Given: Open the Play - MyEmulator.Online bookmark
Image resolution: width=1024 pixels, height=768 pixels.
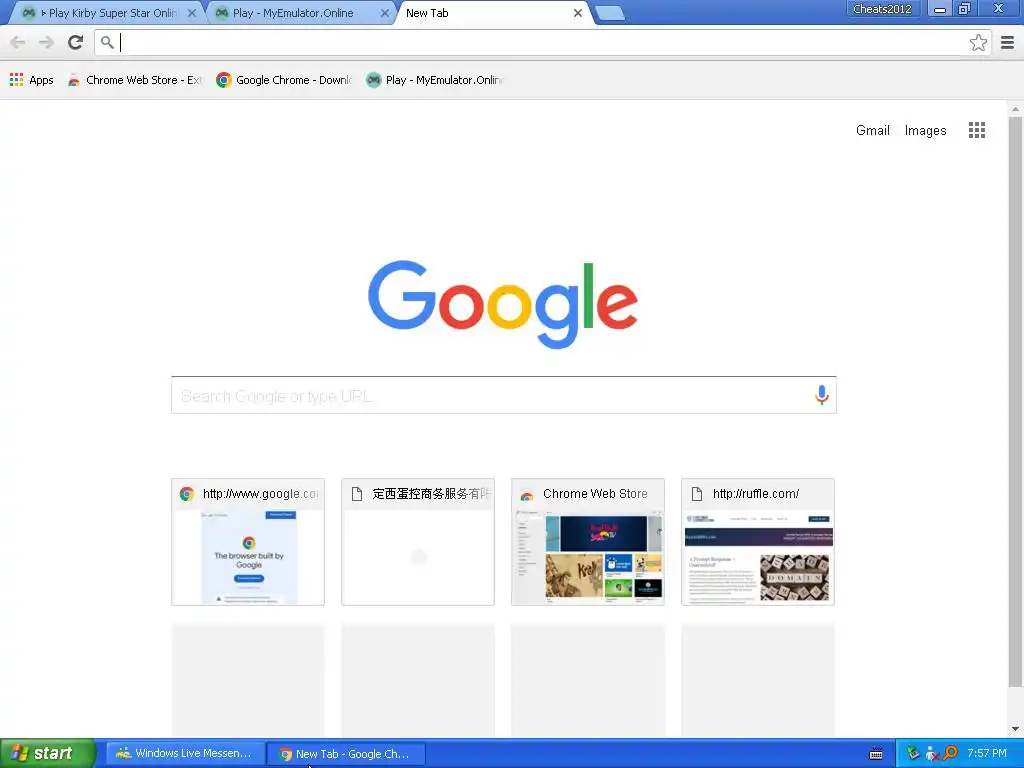Looking at the screenshot, I should tap(434, 80).
